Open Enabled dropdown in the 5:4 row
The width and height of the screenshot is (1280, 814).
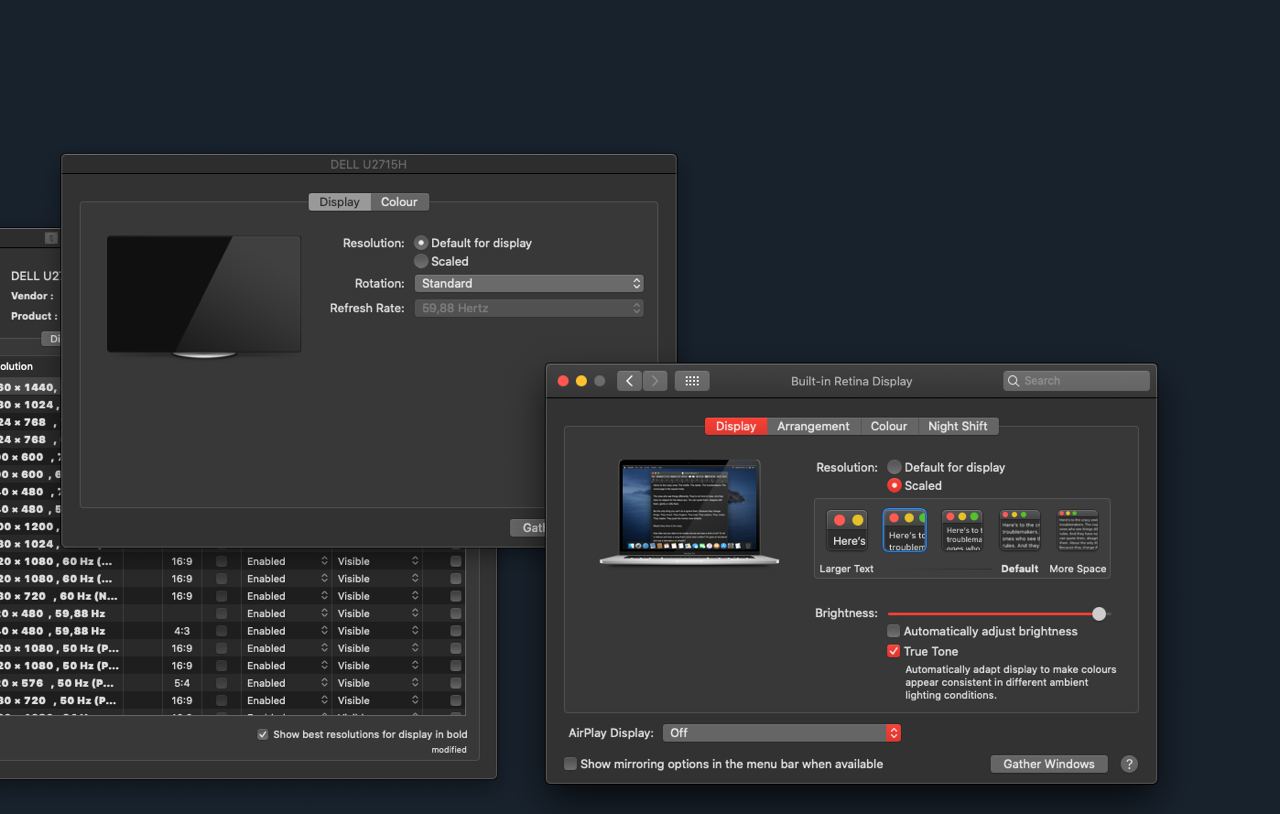coord(287,683)
